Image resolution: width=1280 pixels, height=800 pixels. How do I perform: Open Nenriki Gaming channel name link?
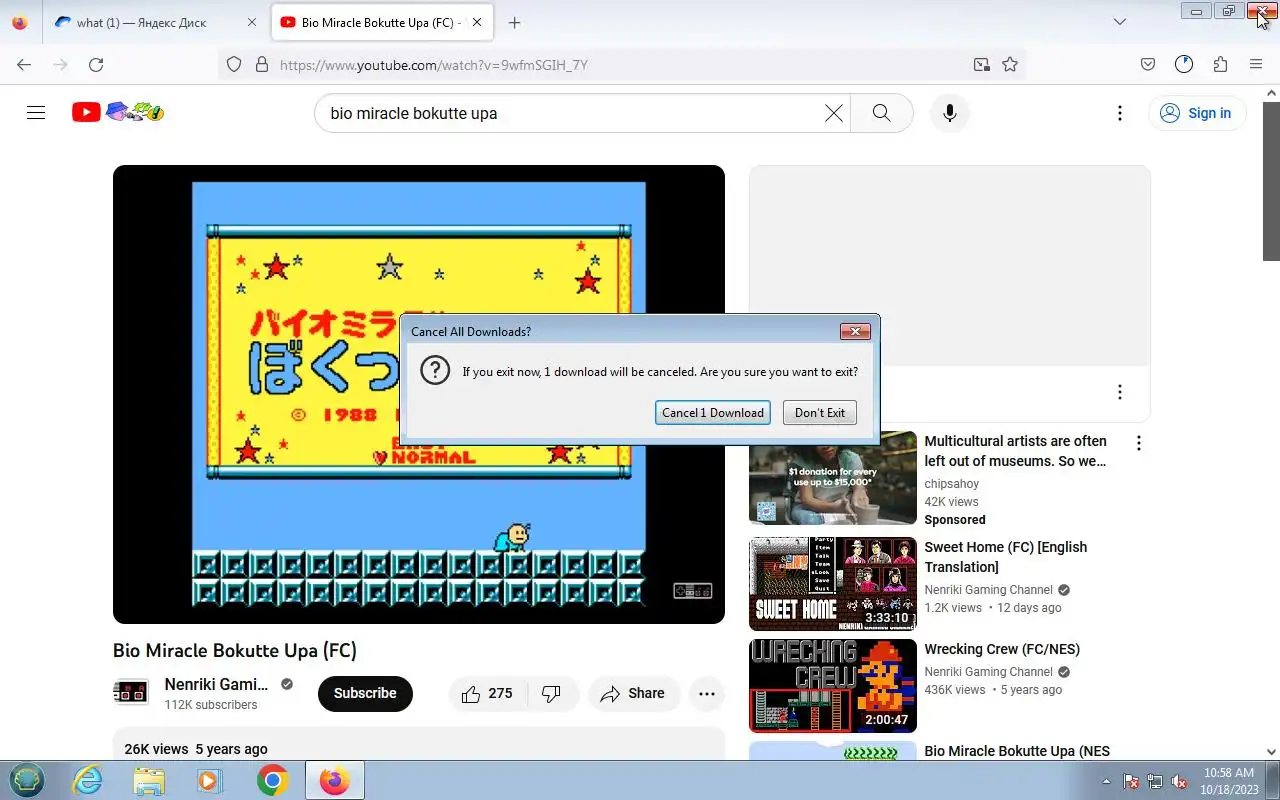(x=216, y=684)
